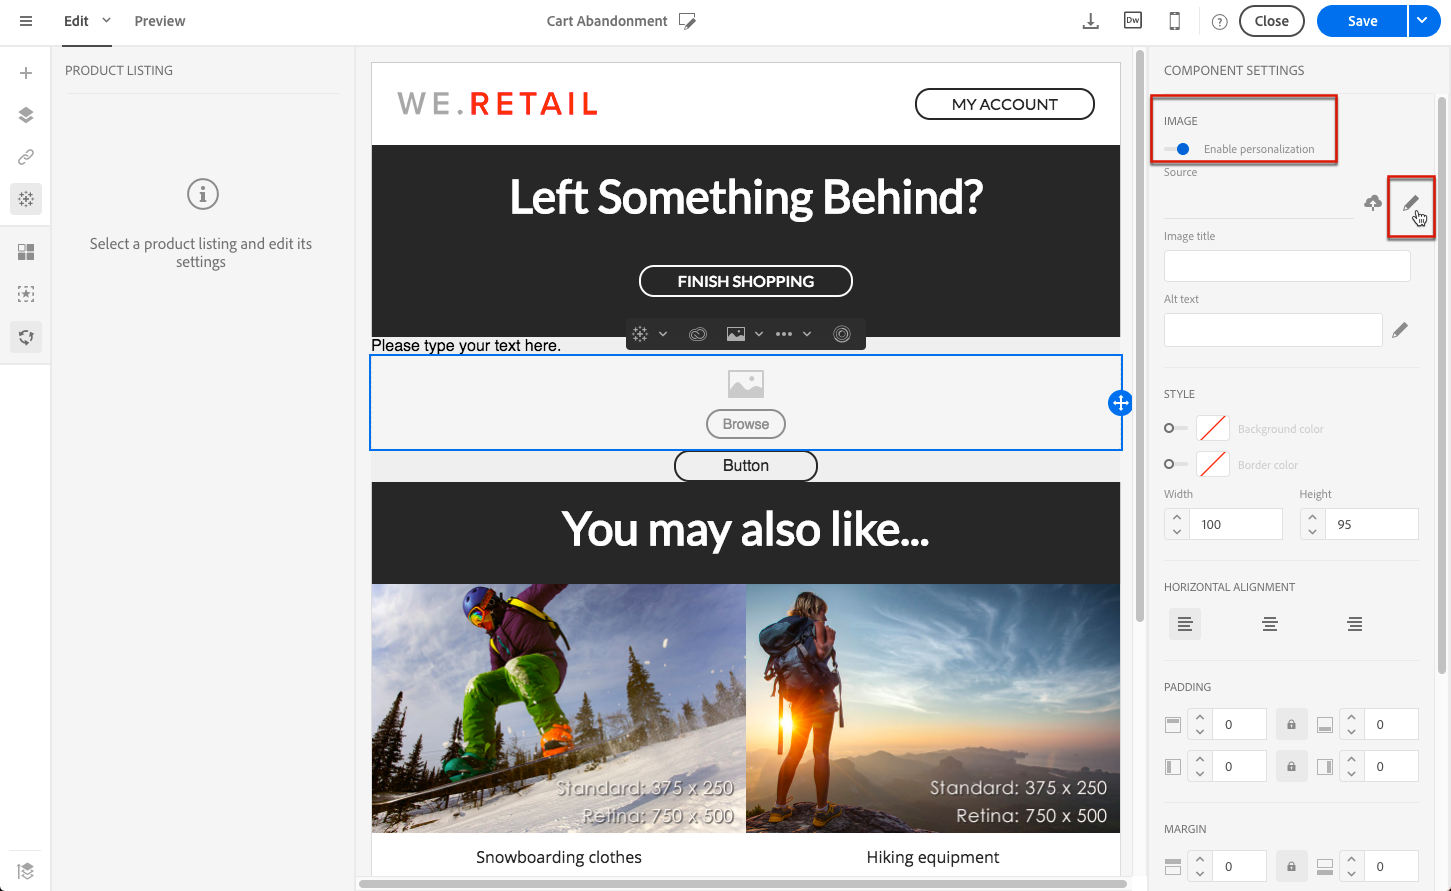The width and height of the screenshot is (1451, 891).
Task: Expand the Edit mode dropdown chevron
Action: pos(106,20)
